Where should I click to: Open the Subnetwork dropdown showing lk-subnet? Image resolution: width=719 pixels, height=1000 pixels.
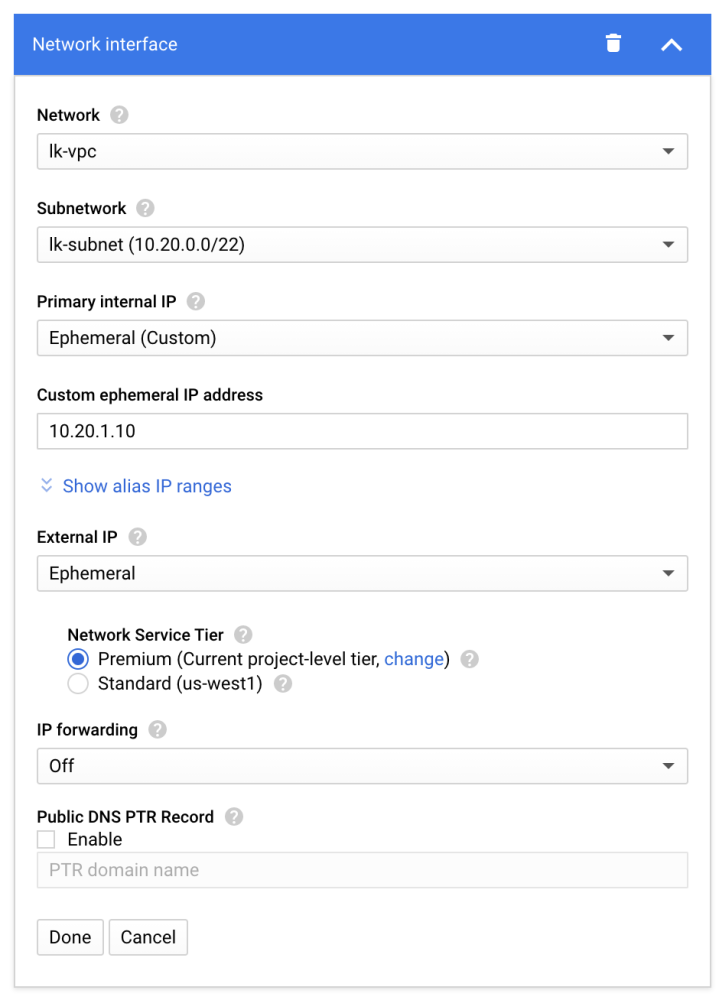tap(362, 245)
